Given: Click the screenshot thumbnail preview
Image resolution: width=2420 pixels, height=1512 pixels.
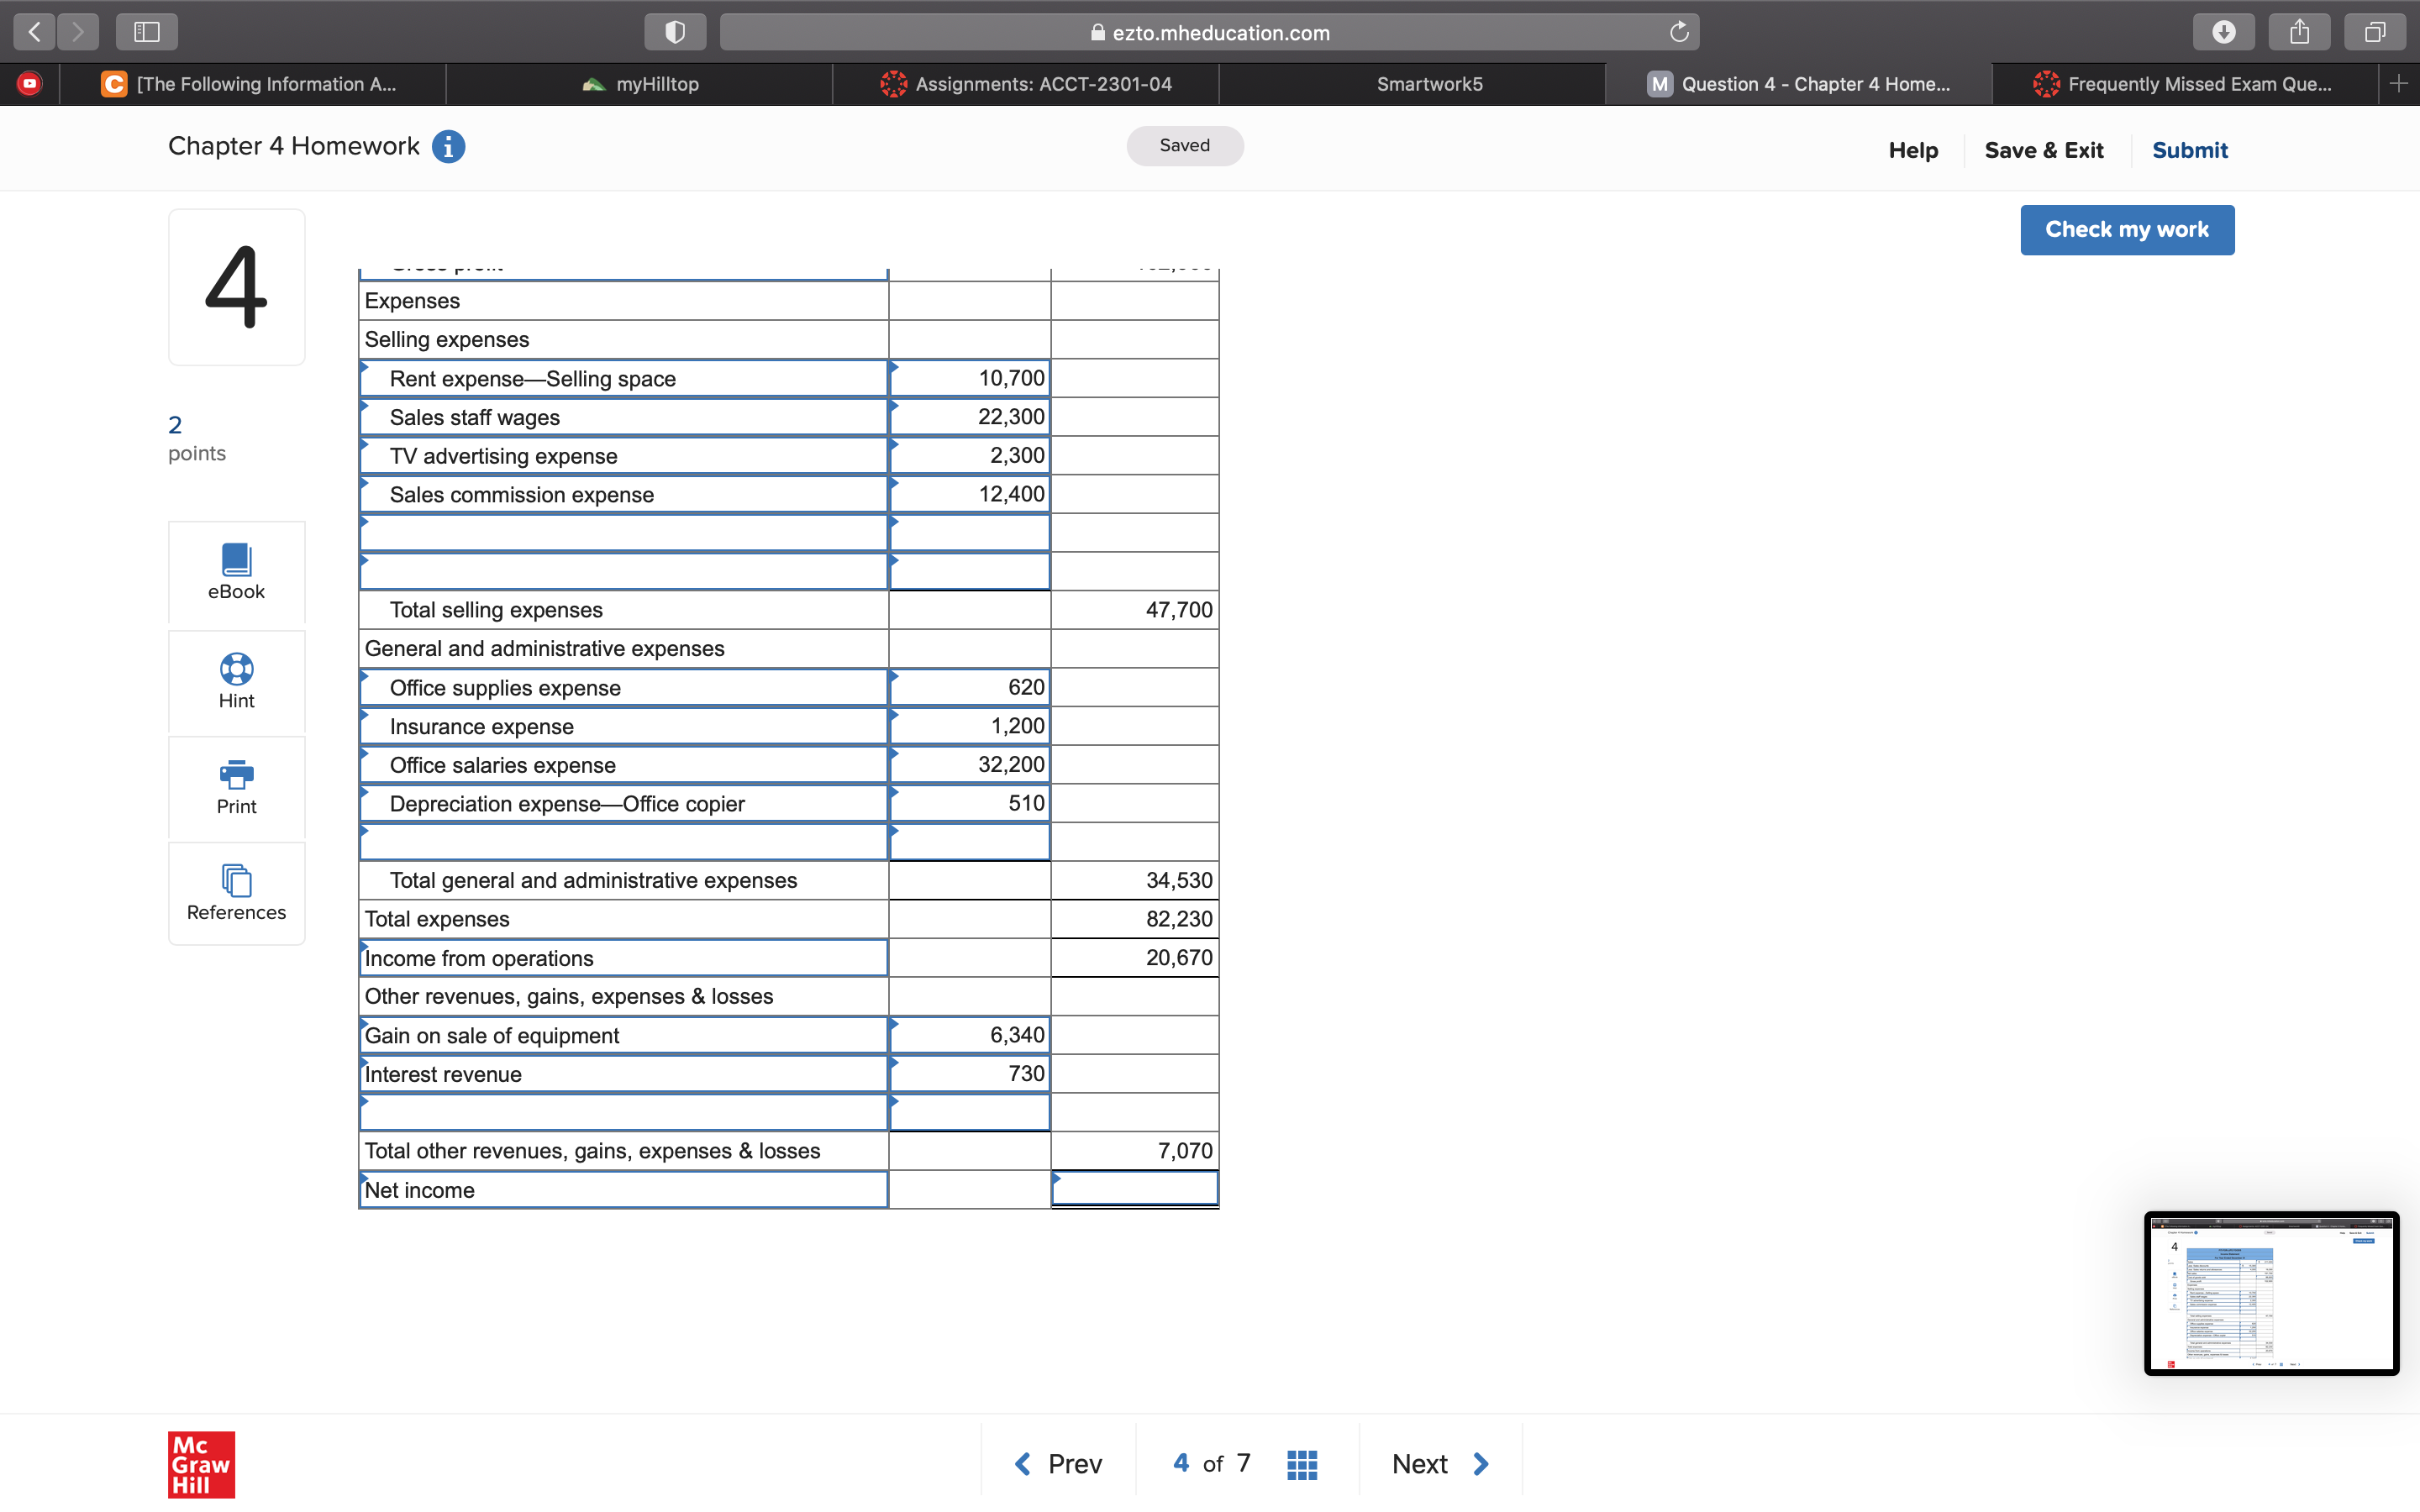Looking at the screenshot, I should (2270, 1293).
